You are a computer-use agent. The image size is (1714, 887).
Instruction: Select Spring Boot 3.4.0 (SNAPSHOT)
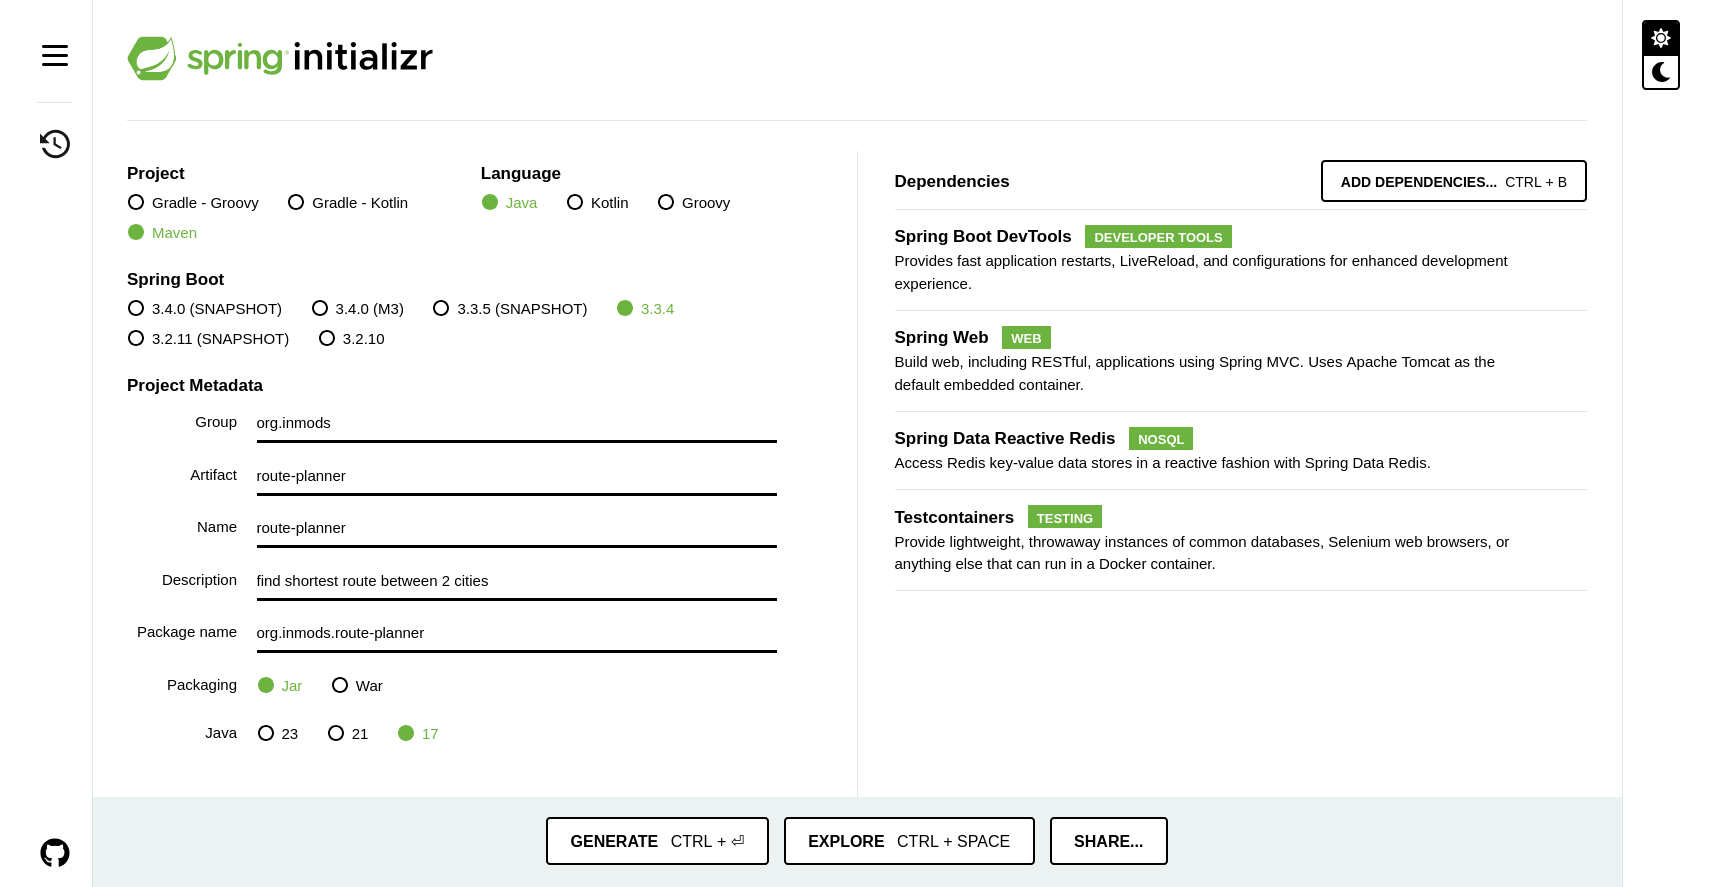pos(205,309)
